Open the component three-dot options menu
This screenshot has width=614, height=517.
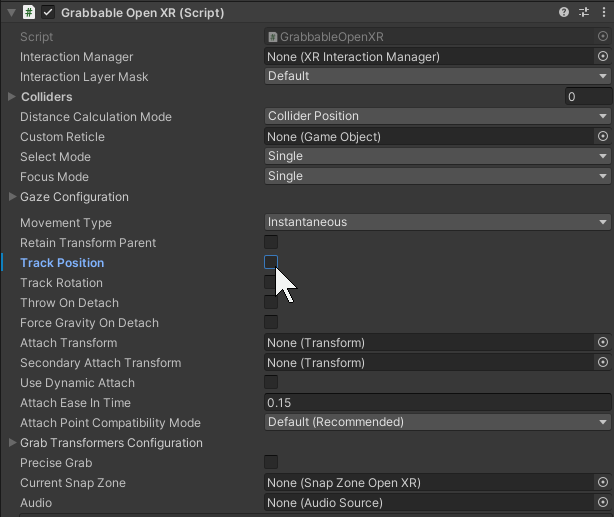[x=602, y=13]
